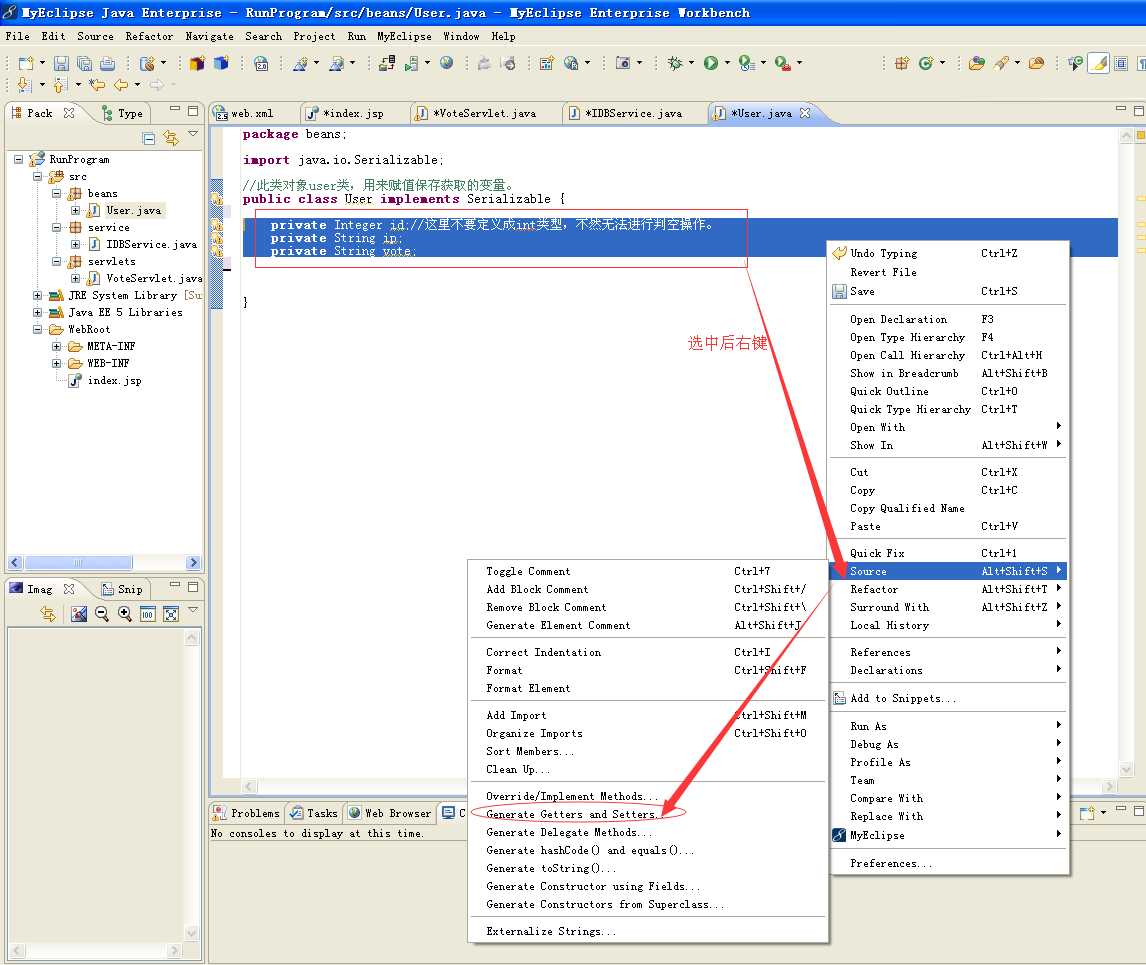
Task: Click the Debug bug toolbar icon
Action: (675, 64)
